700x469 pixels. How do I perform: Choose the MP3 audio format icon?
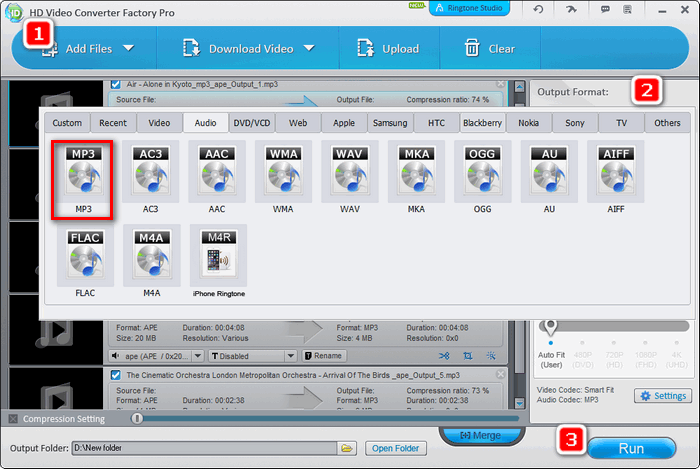83,172
